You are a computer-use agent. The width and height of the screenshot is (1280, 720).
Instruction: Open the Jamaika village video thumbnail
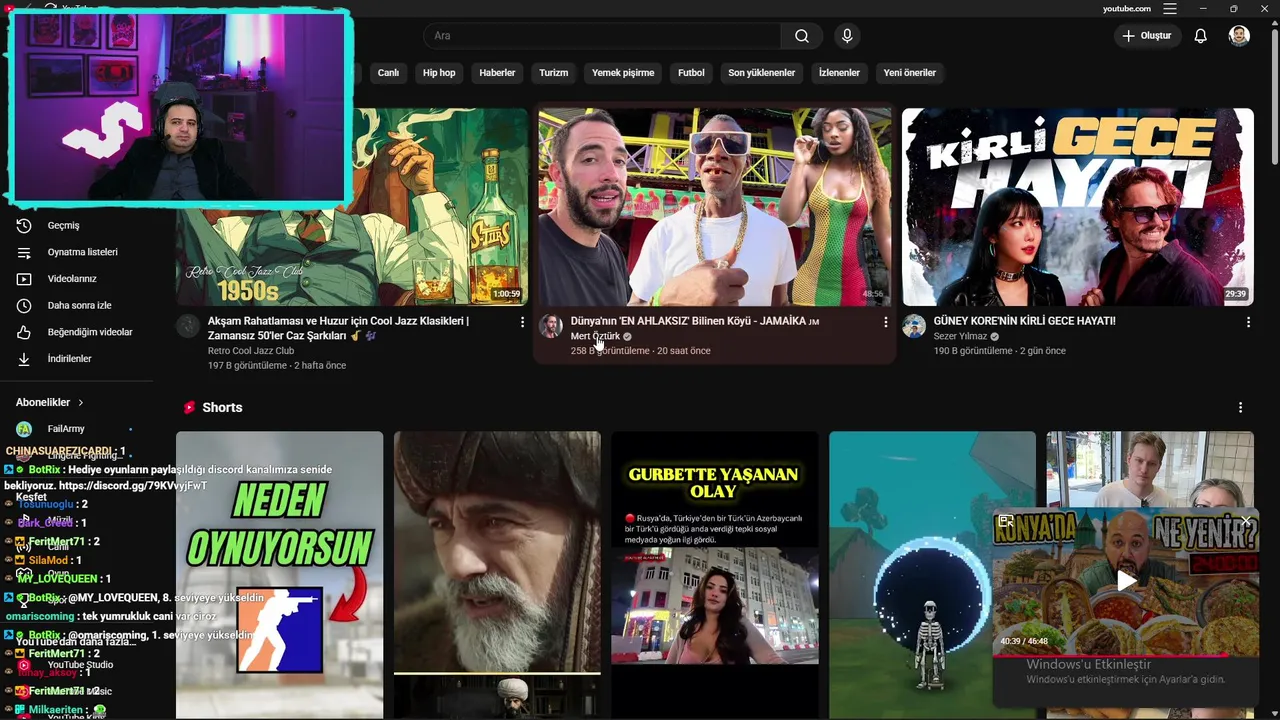tap(714, 207)
